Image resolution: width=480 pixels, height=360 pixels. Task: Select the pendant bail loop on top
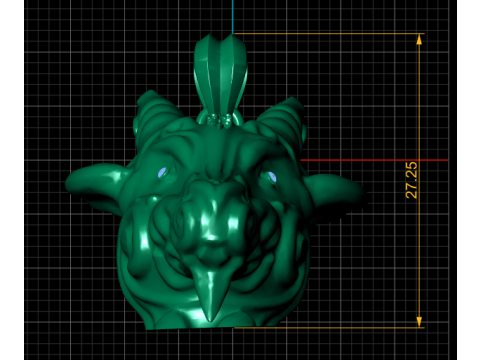(221, 79)
